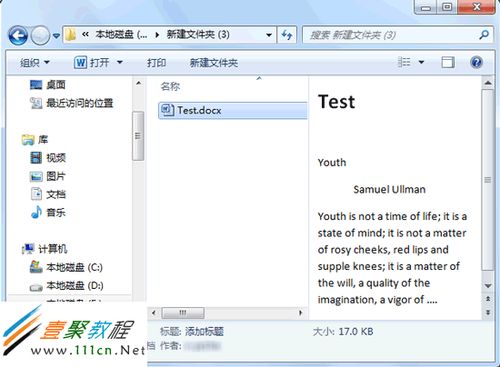Refresh the folder using address bar refresh icon

287,35
